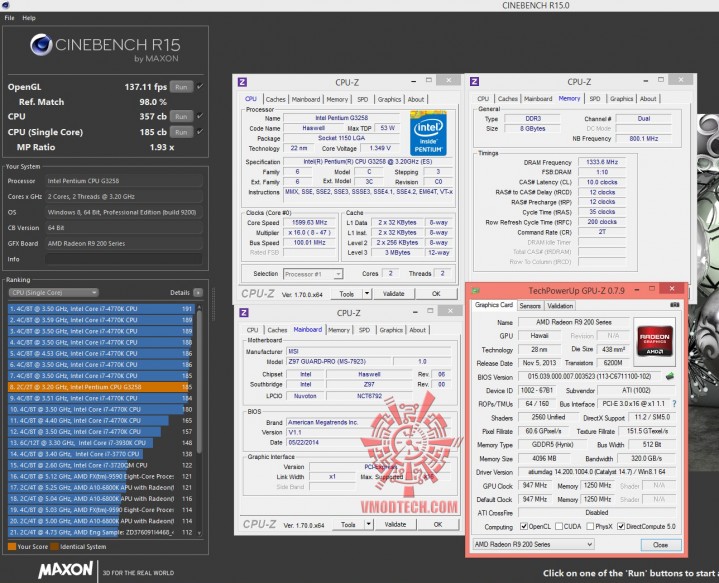Toggle the PhysX checkbox
The width and height of the screenshot is (719, 583).
[590, 526]
